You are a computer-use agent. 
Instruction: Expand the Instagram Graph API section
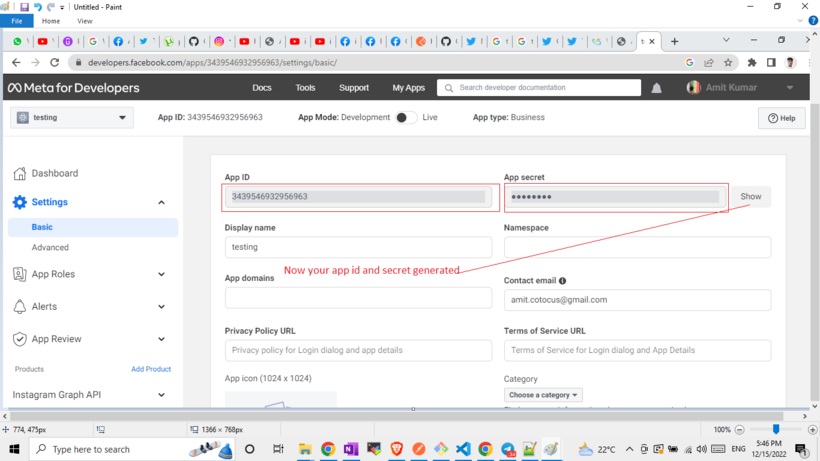click(x=161, y=395)
